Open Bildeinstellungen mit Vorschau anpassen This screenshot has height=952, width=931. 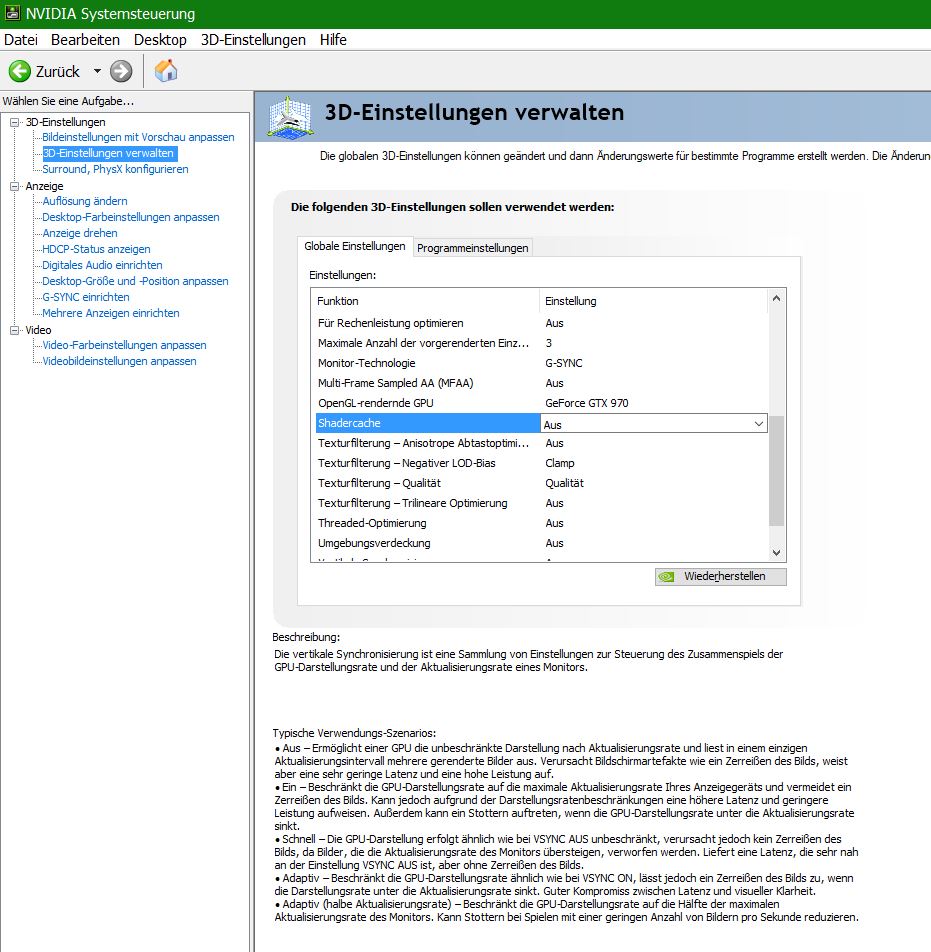tap(138, 137)
